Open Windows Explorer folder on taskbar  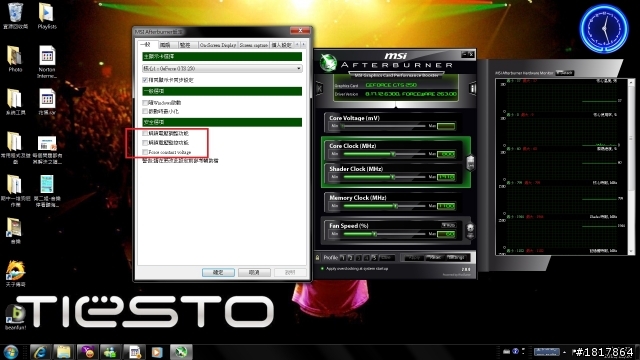click(x=63, y=352)
